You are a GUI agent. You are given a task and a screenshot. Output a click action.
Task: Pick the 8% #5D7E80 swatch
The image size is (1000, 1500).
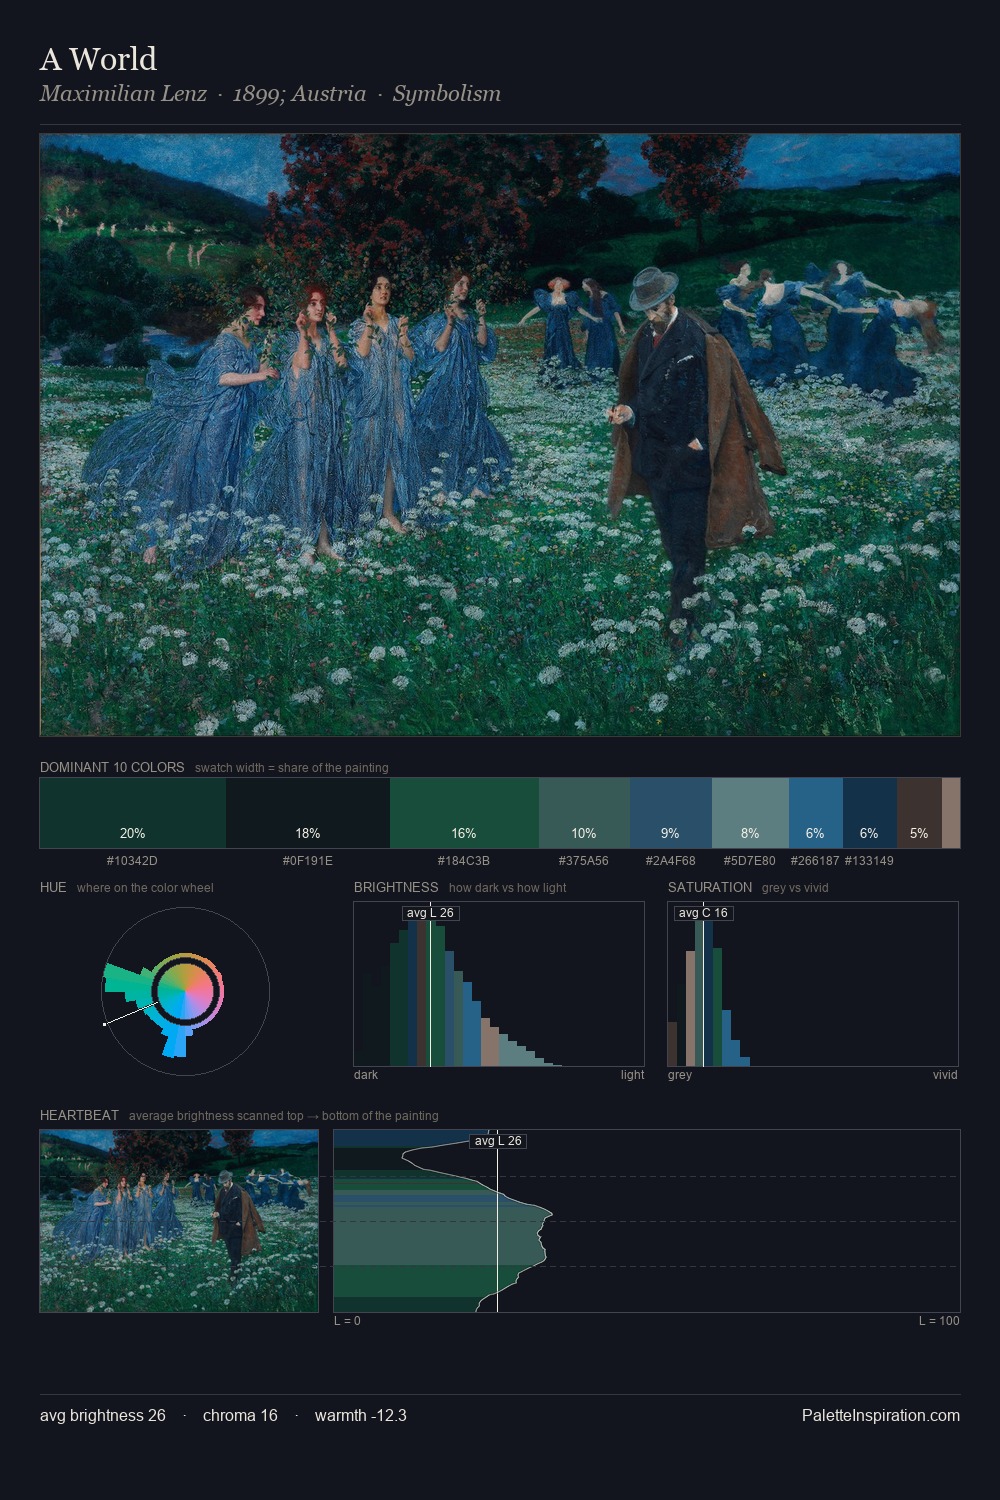(x=750, y=813)
